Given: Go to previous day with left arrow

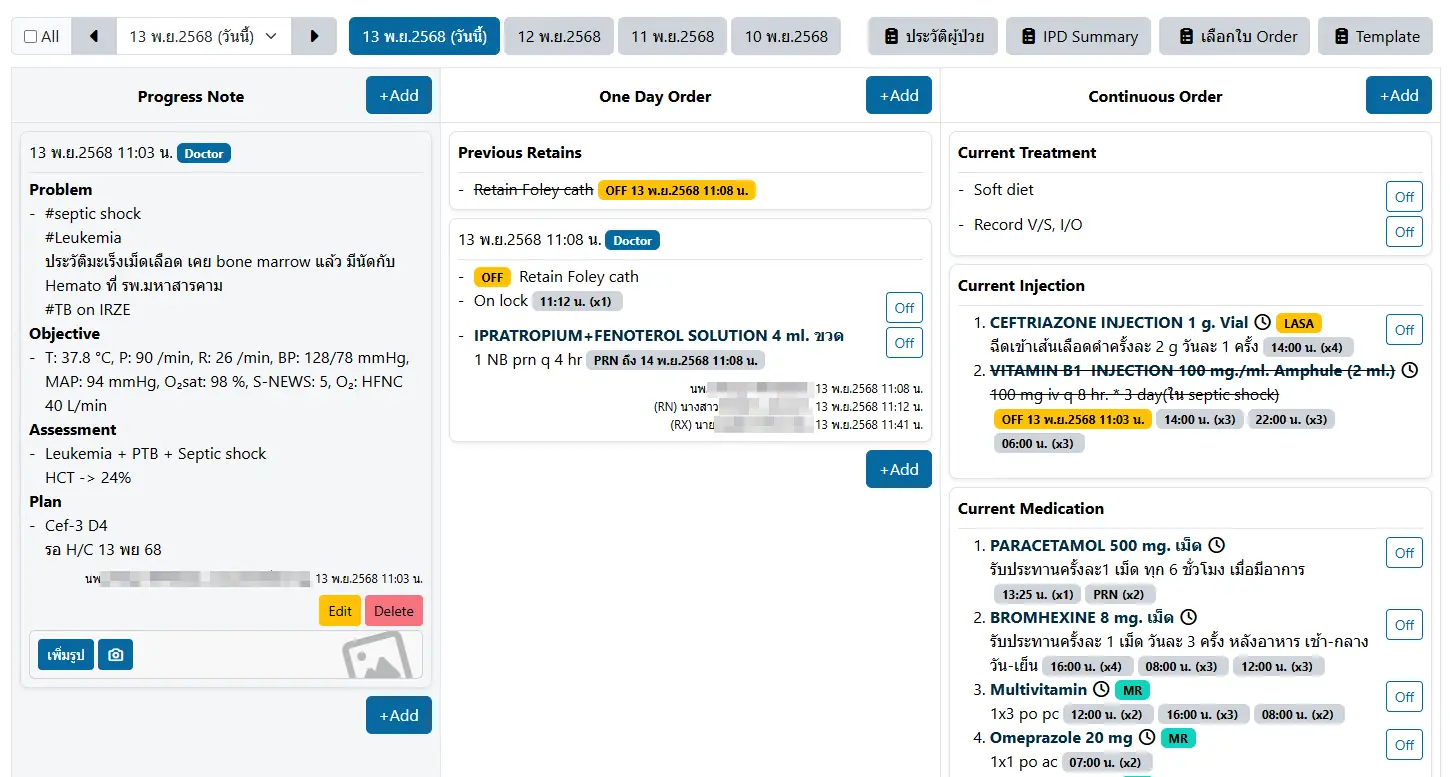Looking at the screenshot, I should click(x=94, y=37).
